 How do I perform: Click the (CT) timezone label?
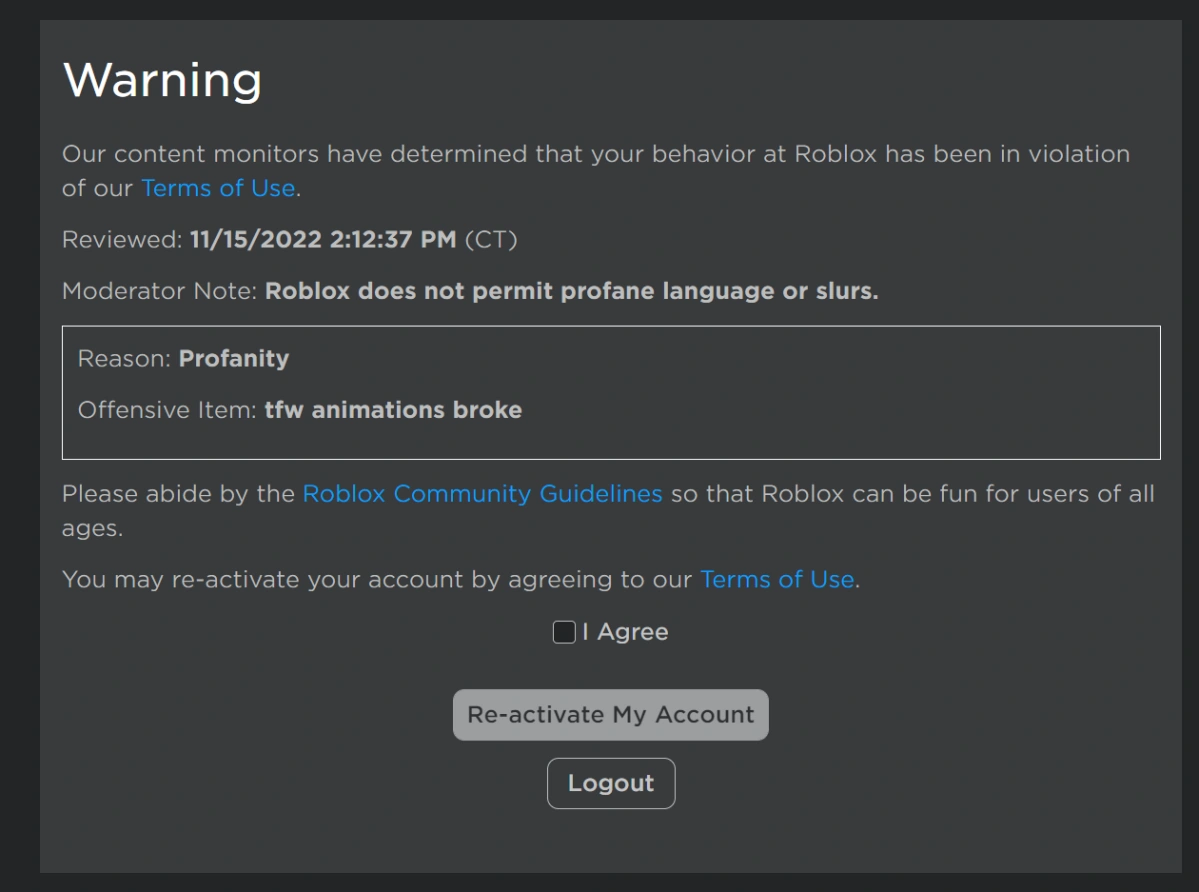[x=490, y=240]
